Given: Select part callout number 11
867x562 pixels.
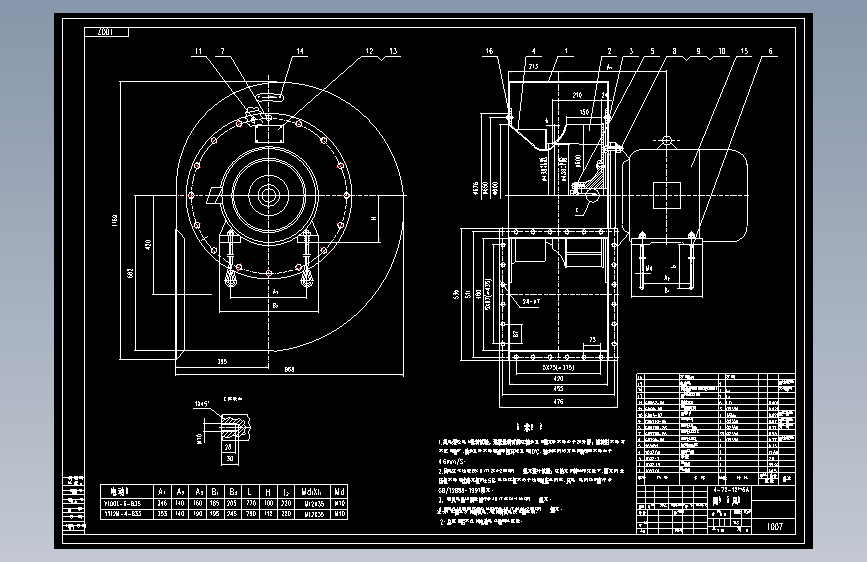Looking at the screenshot, I should (x=199, y=51).
